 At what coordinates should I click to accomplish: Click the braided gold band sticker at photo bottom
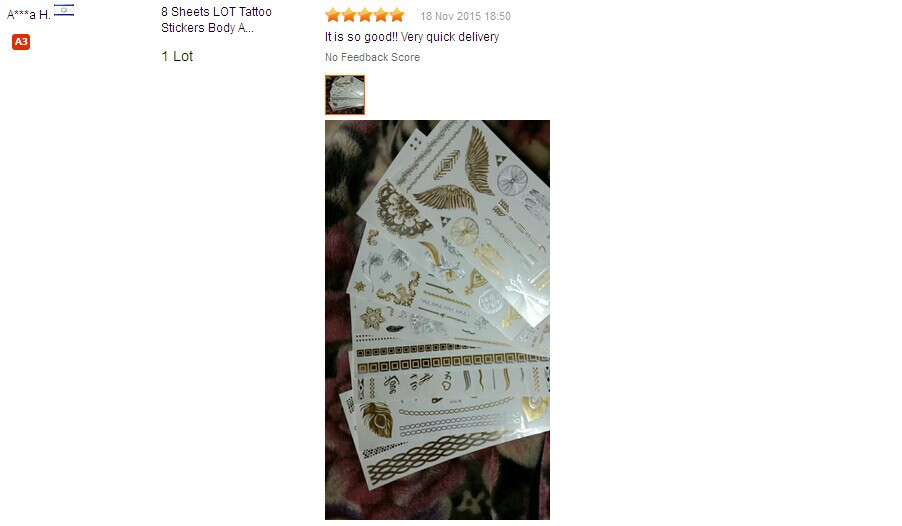[437, 452]
